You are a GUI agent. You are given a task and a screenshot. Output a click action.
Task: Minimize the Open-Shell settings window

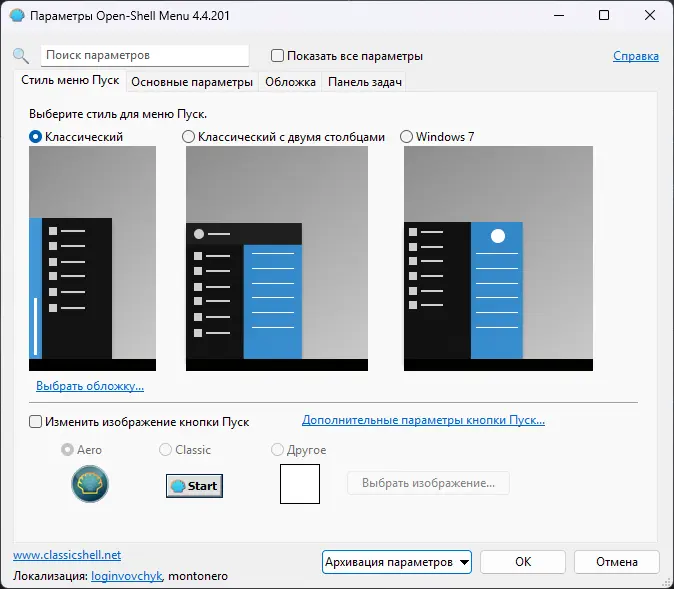[559, 15]
